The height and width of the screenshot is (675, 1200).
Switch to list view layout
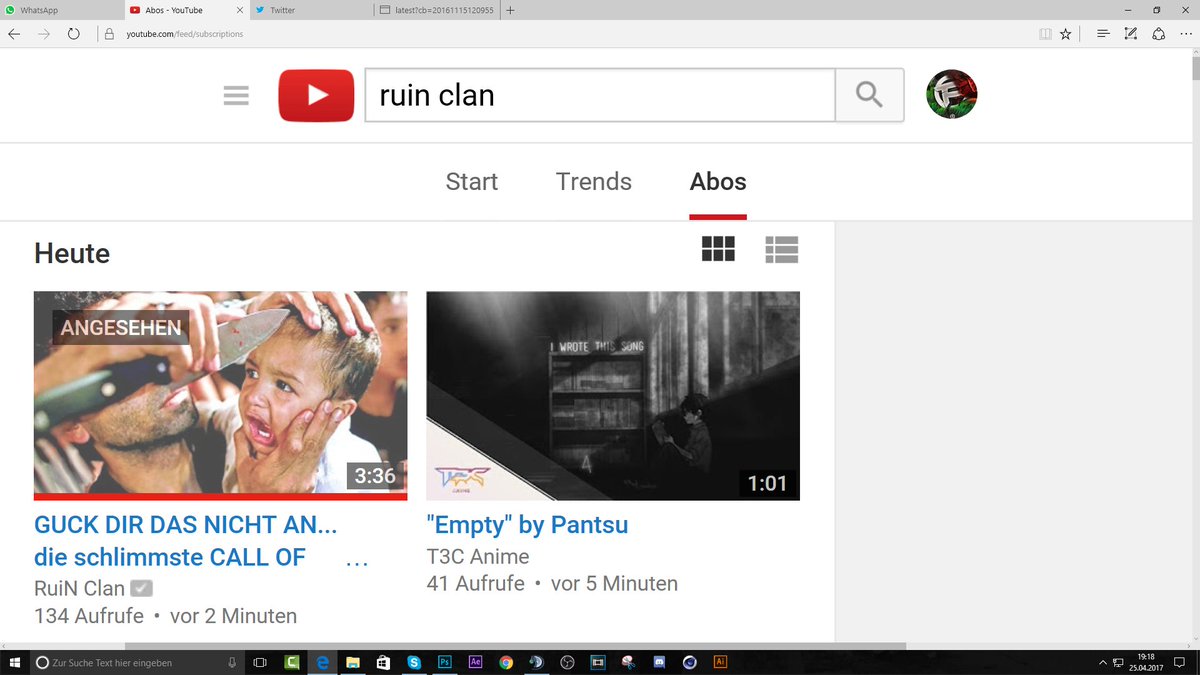tap(781, 249)
